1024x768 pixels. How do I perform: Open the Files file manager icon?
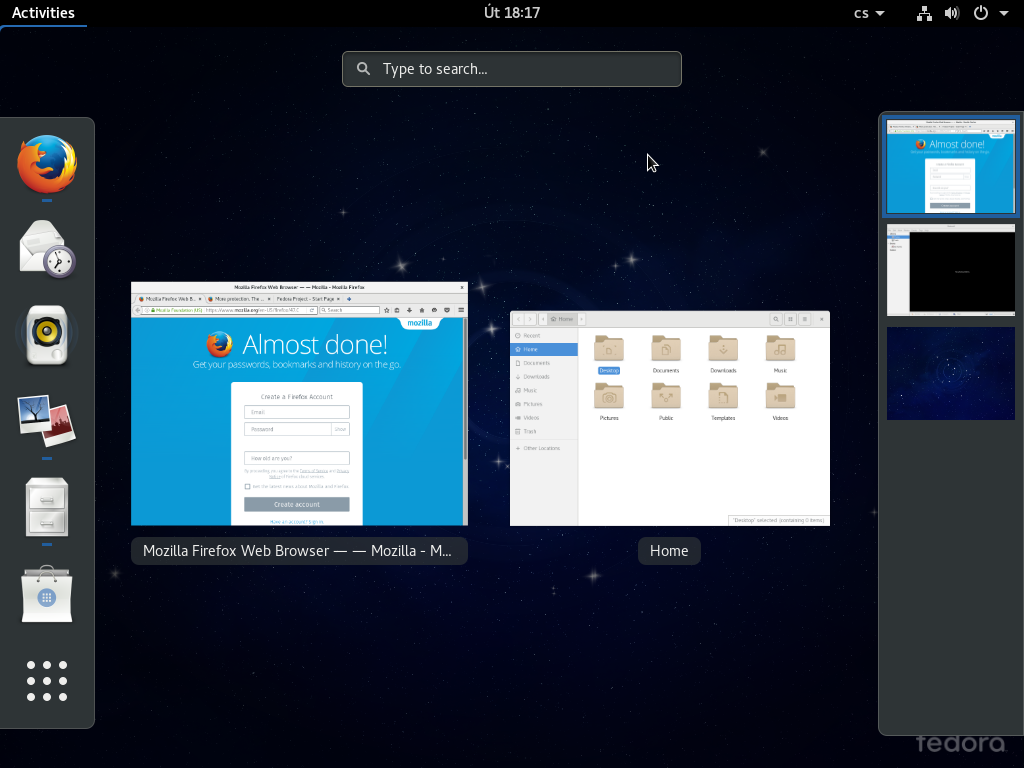tap(47, 507)
